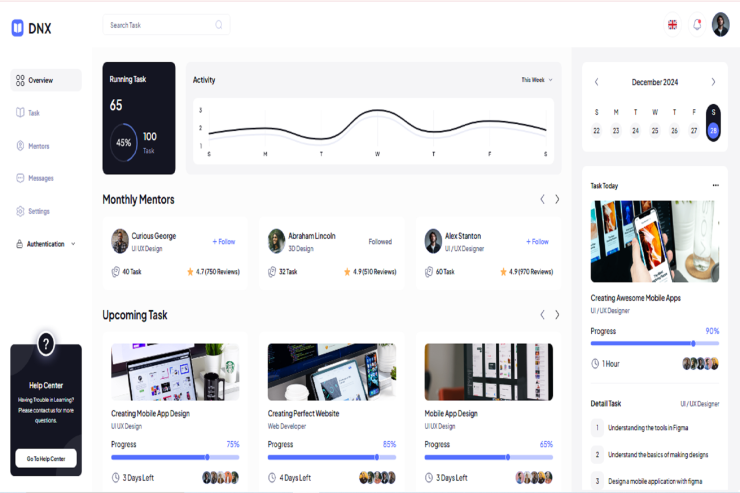This screenshot has height=493, width=740.
Task: Open the user profile avatar
Action: (720, 25)
